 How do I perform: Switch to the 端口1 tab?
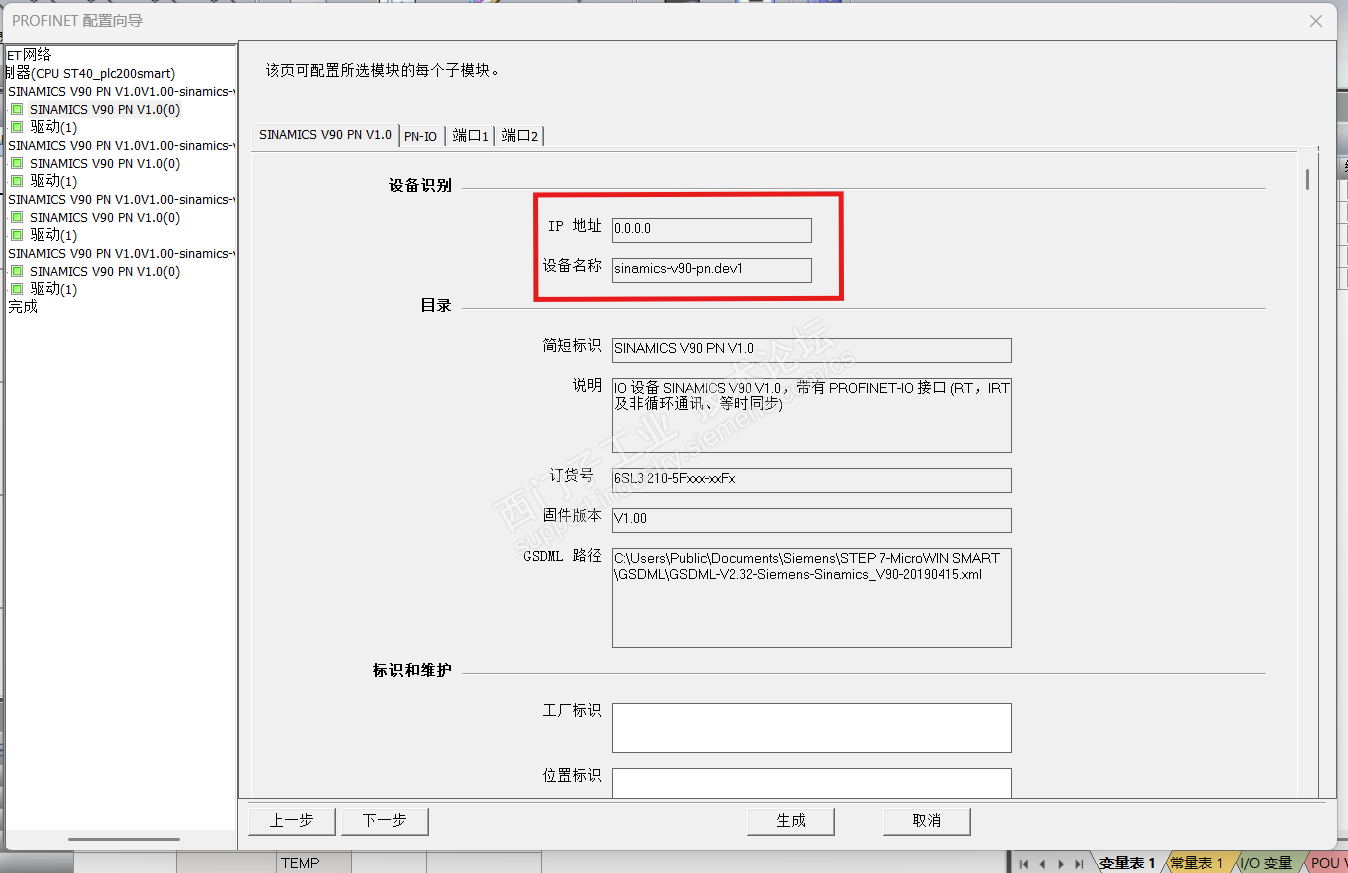pyautogui.click(x=470, y=136)
